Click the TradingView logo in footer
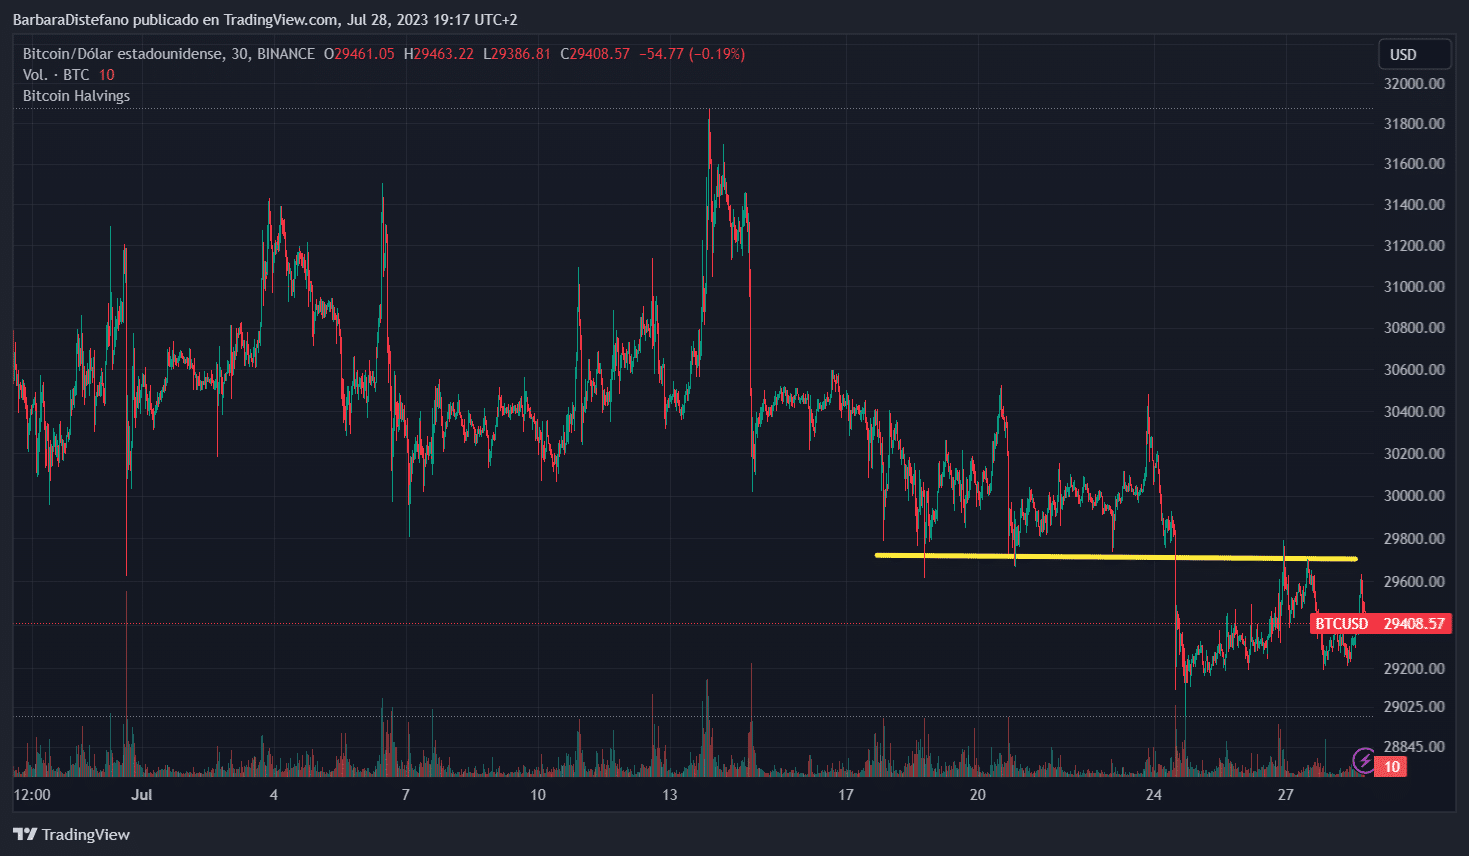This screenshot has width=1469, height=856. tap(72, 834)
